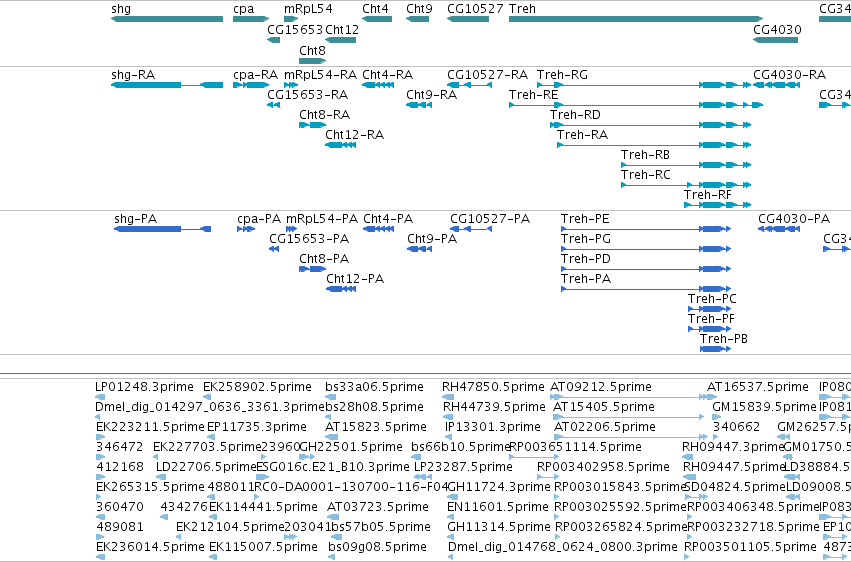Select the Treh-PC protein feature
This screenshot has height=562, width=851.
(709, 309)
